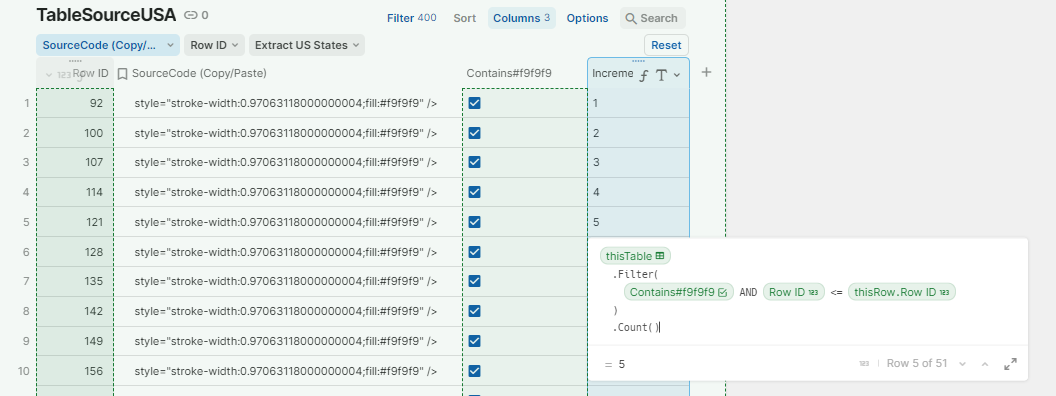Select the Row ID cell showing 135
This screenshot has height=396, width=1056.
pos(75,282)
